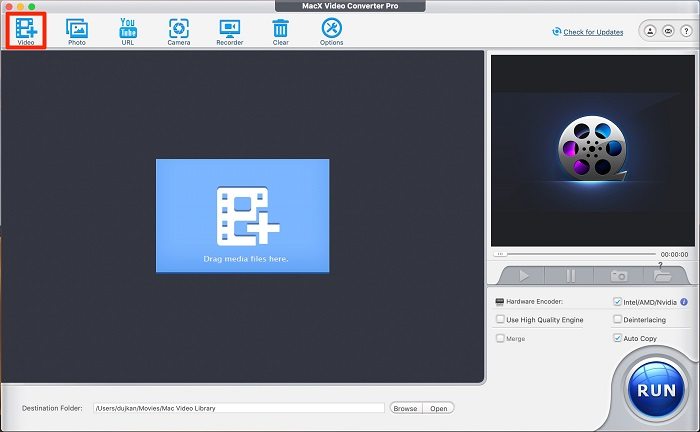The height and width of the screenshot is (432, 700).
Task: Open the help question mark icon
Action: (x=686, y=31)
